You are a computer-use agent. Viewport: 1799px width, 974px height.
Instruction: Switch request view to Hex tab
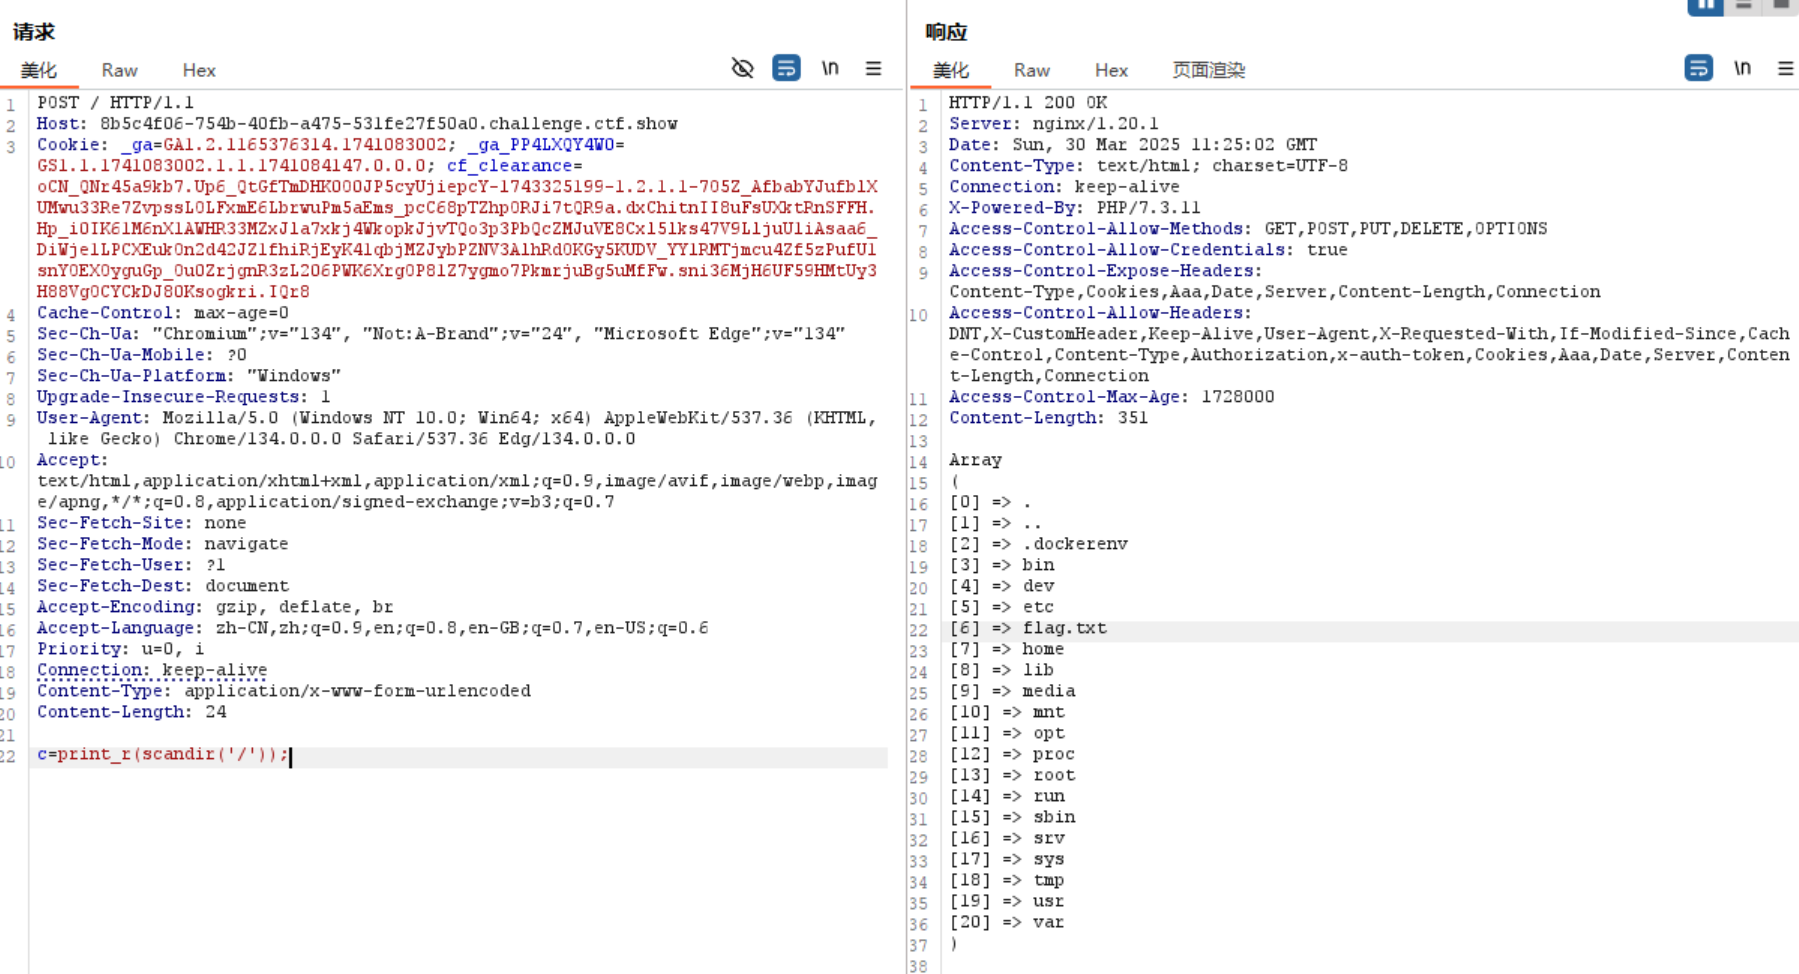point(199,70)
